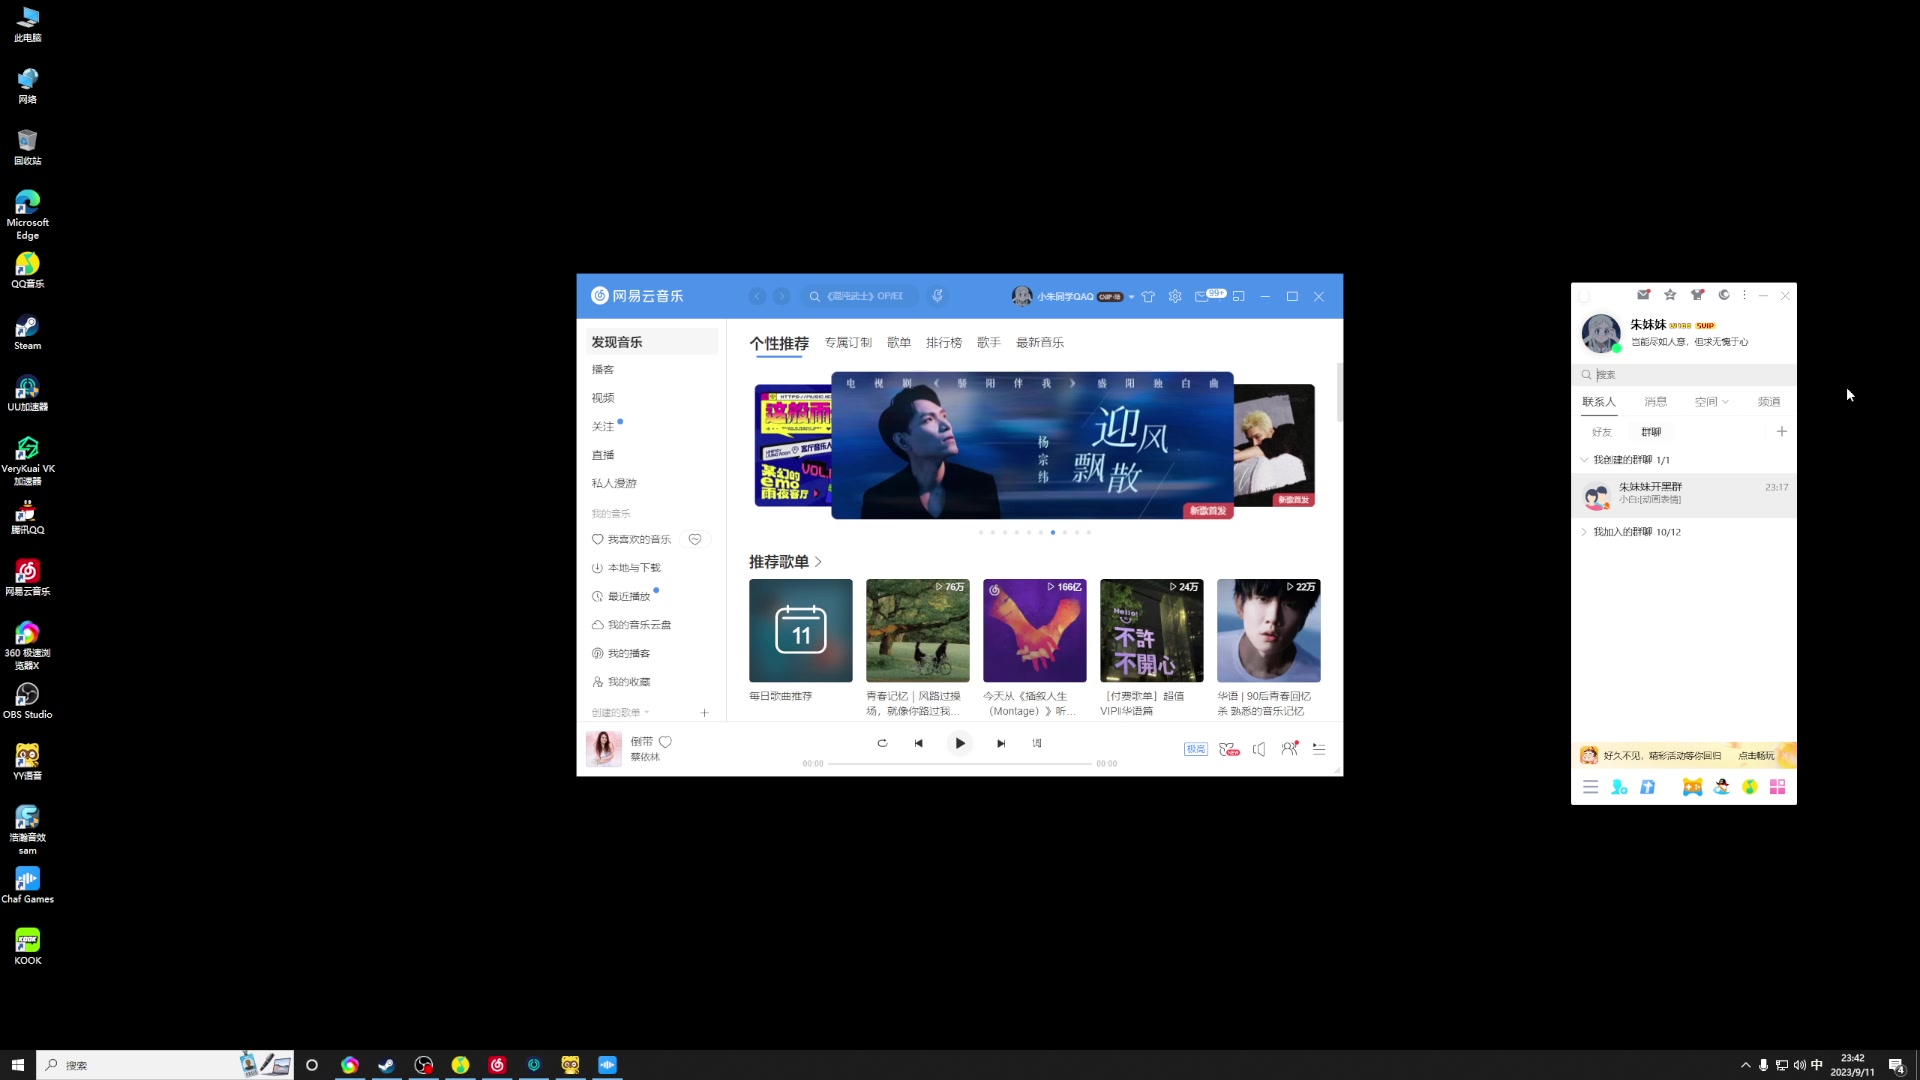Skip to the next track
The width and height of the screenshot is (1920, 1080).
click(1000, 743)
